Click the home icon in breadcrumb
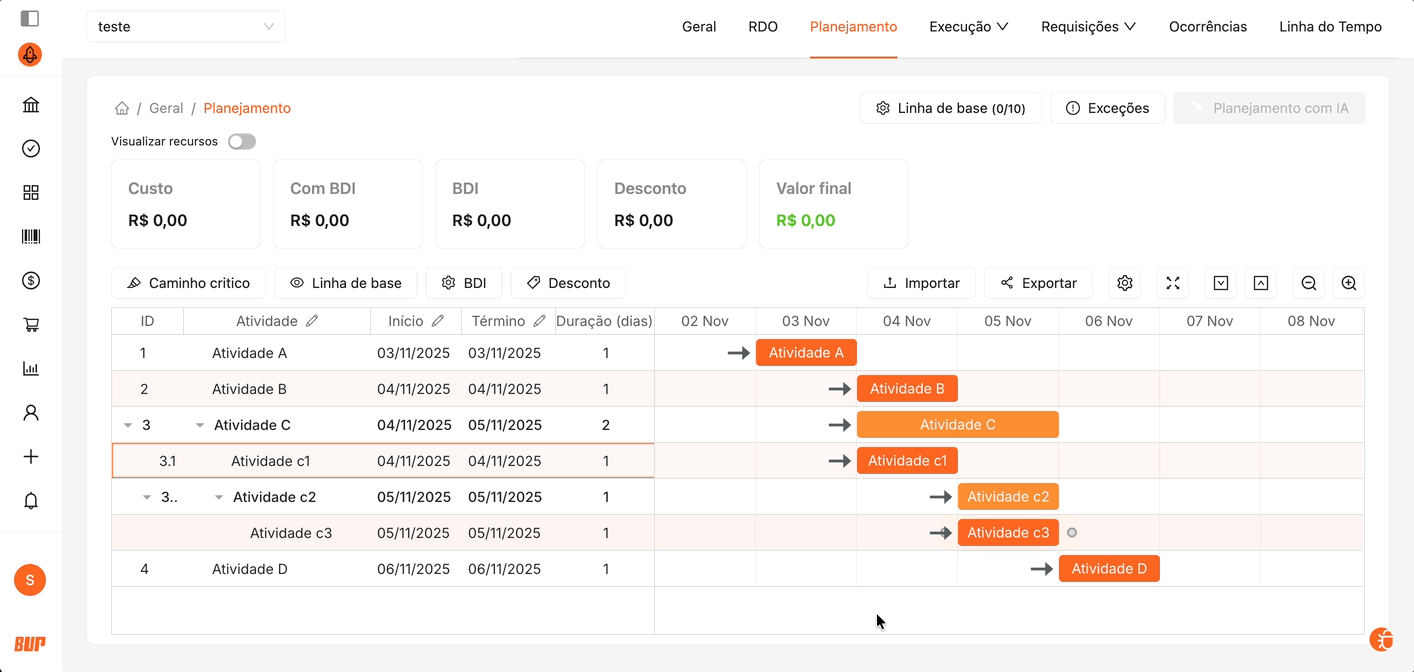 point(122,108)
